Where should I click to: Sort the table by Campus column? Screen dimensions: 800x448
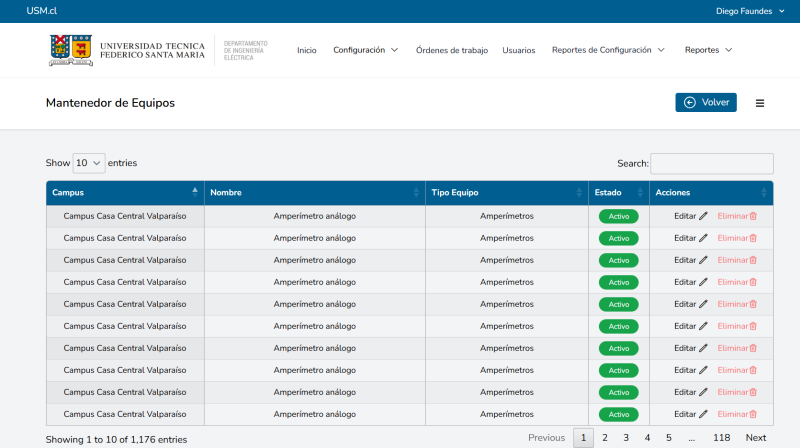(x=125, y=193)
